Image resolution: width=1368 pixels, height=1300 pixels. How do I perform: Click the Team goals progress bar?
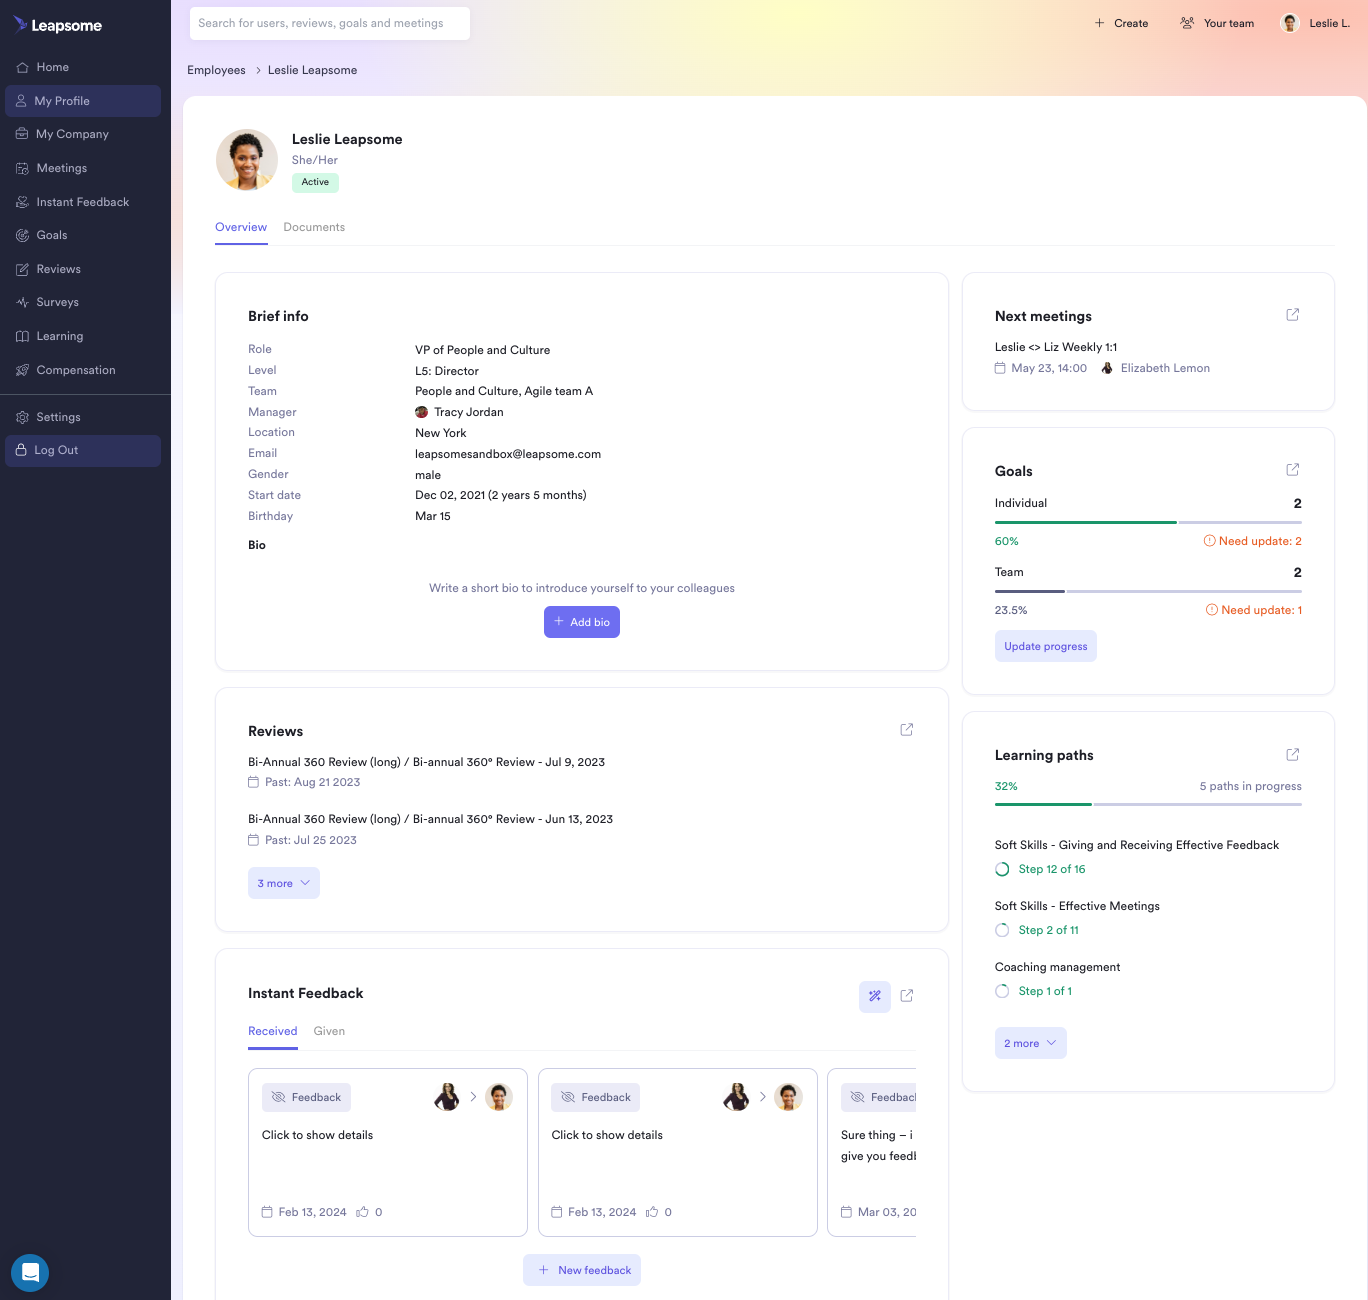1148,591
